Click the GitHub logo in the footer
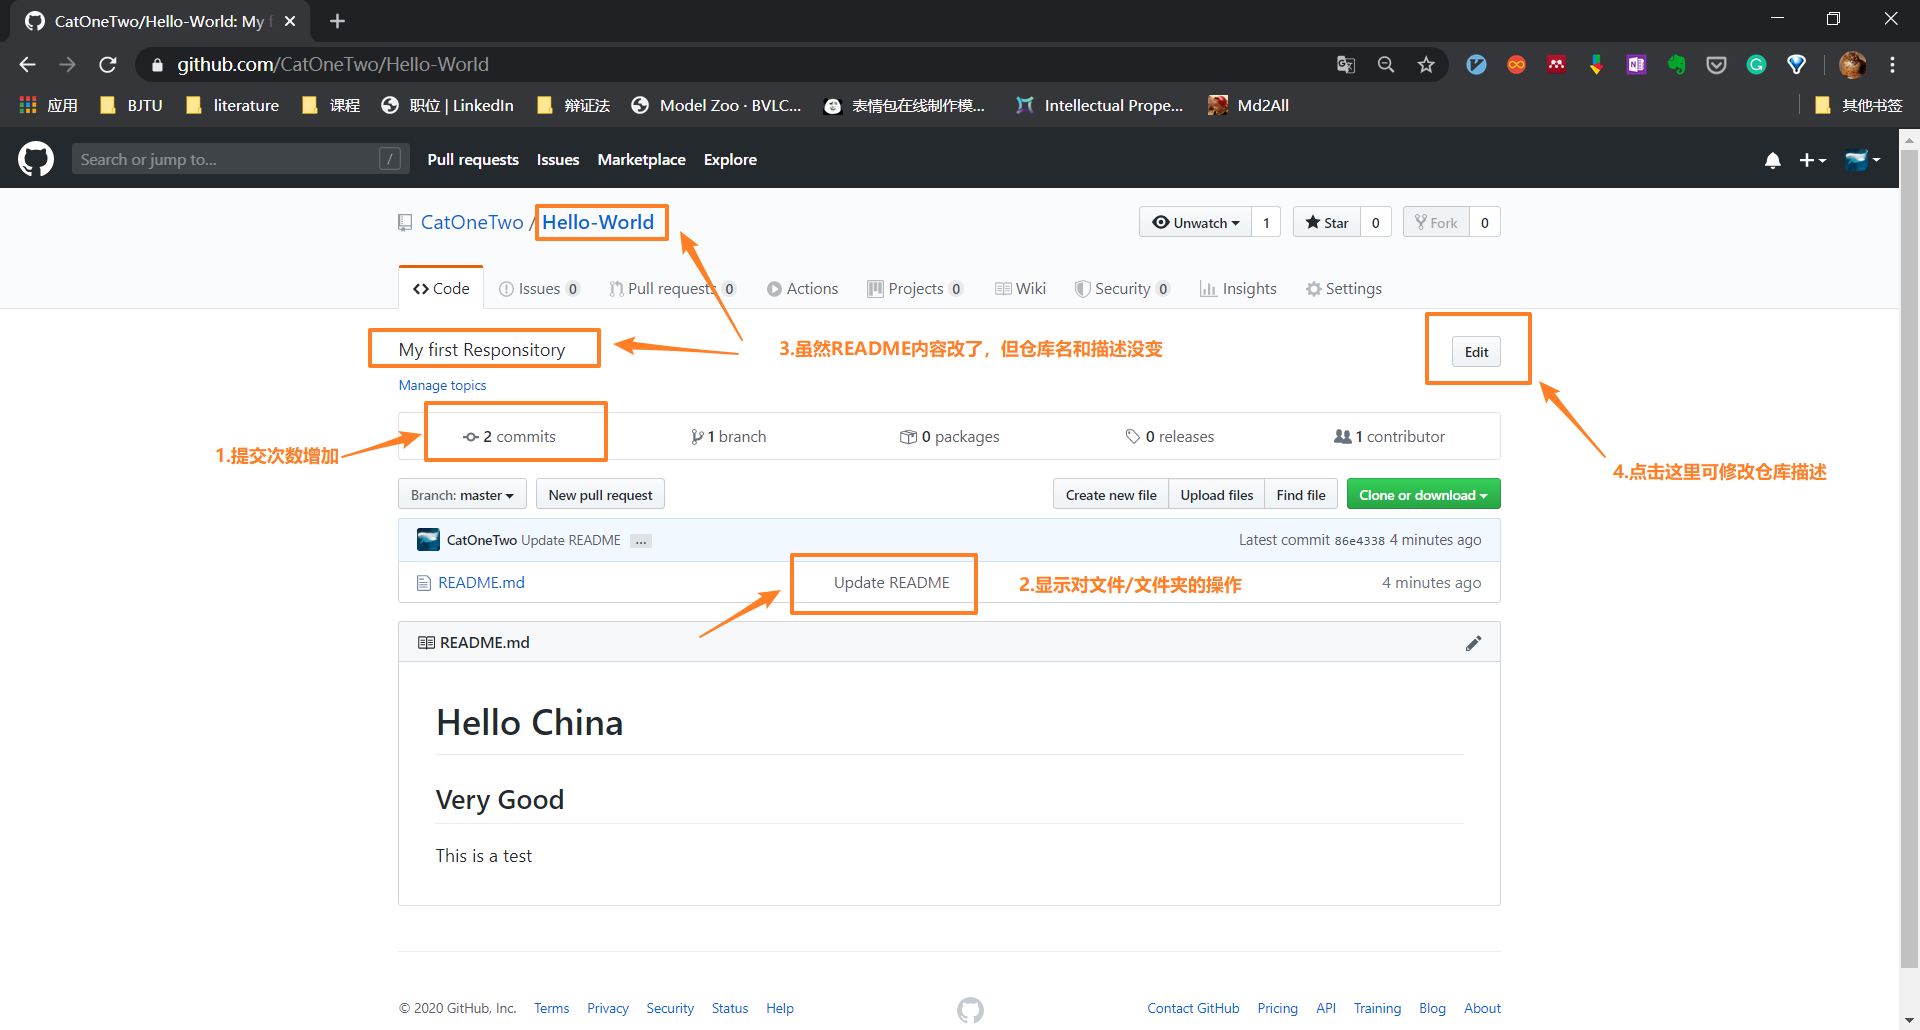This screenshot has height=1030, width=1920. click(x=970, y=1010)
